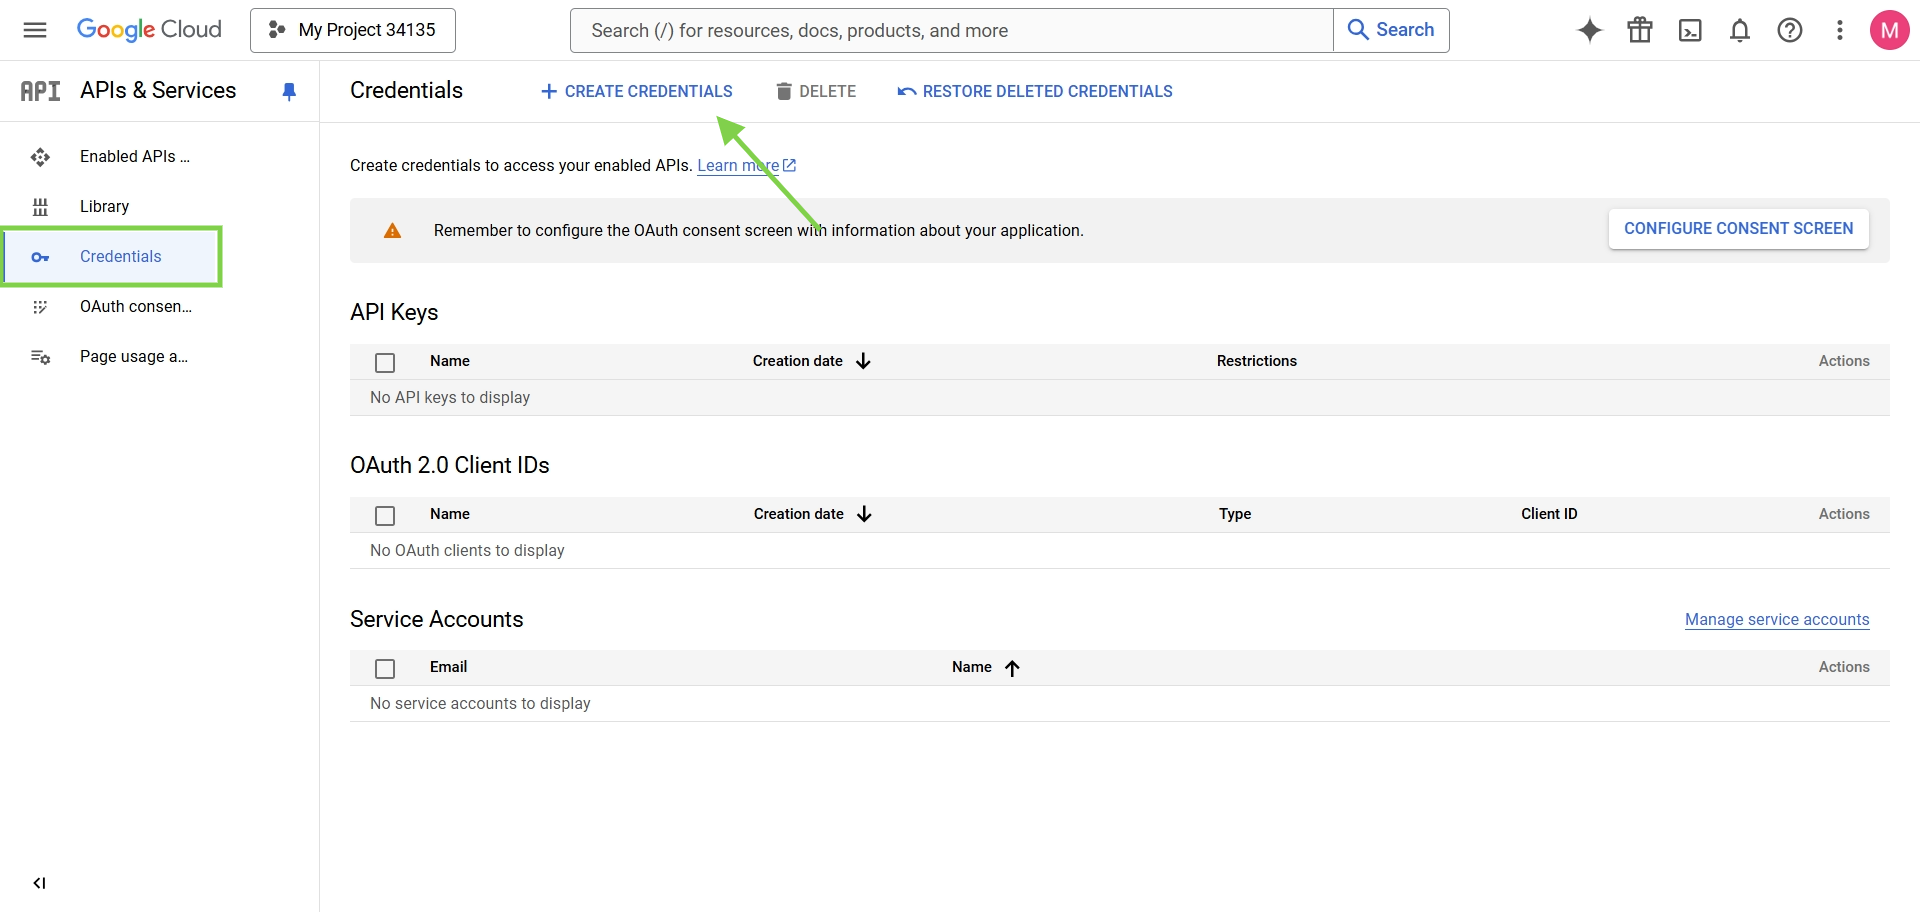Click 'No service accounts to display' text
Image resolution: width=1920 pixels, height=912 pixels.
480,704
